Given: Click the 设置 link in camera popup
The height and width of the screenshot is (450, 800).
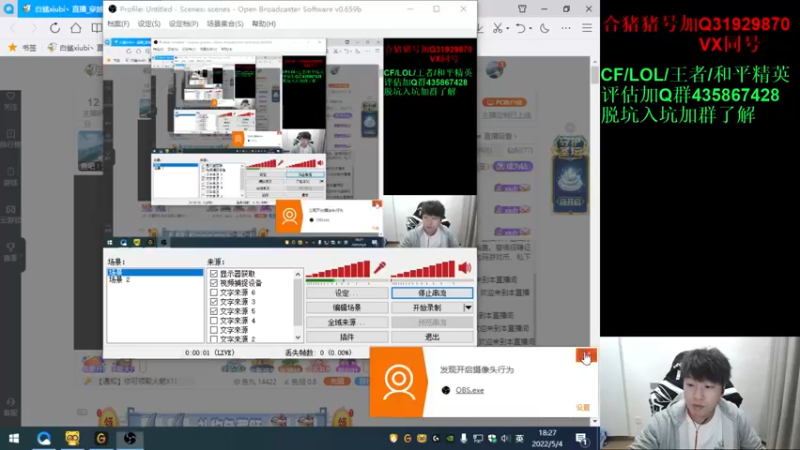Looking at the screenshot, I should (583, 407).
